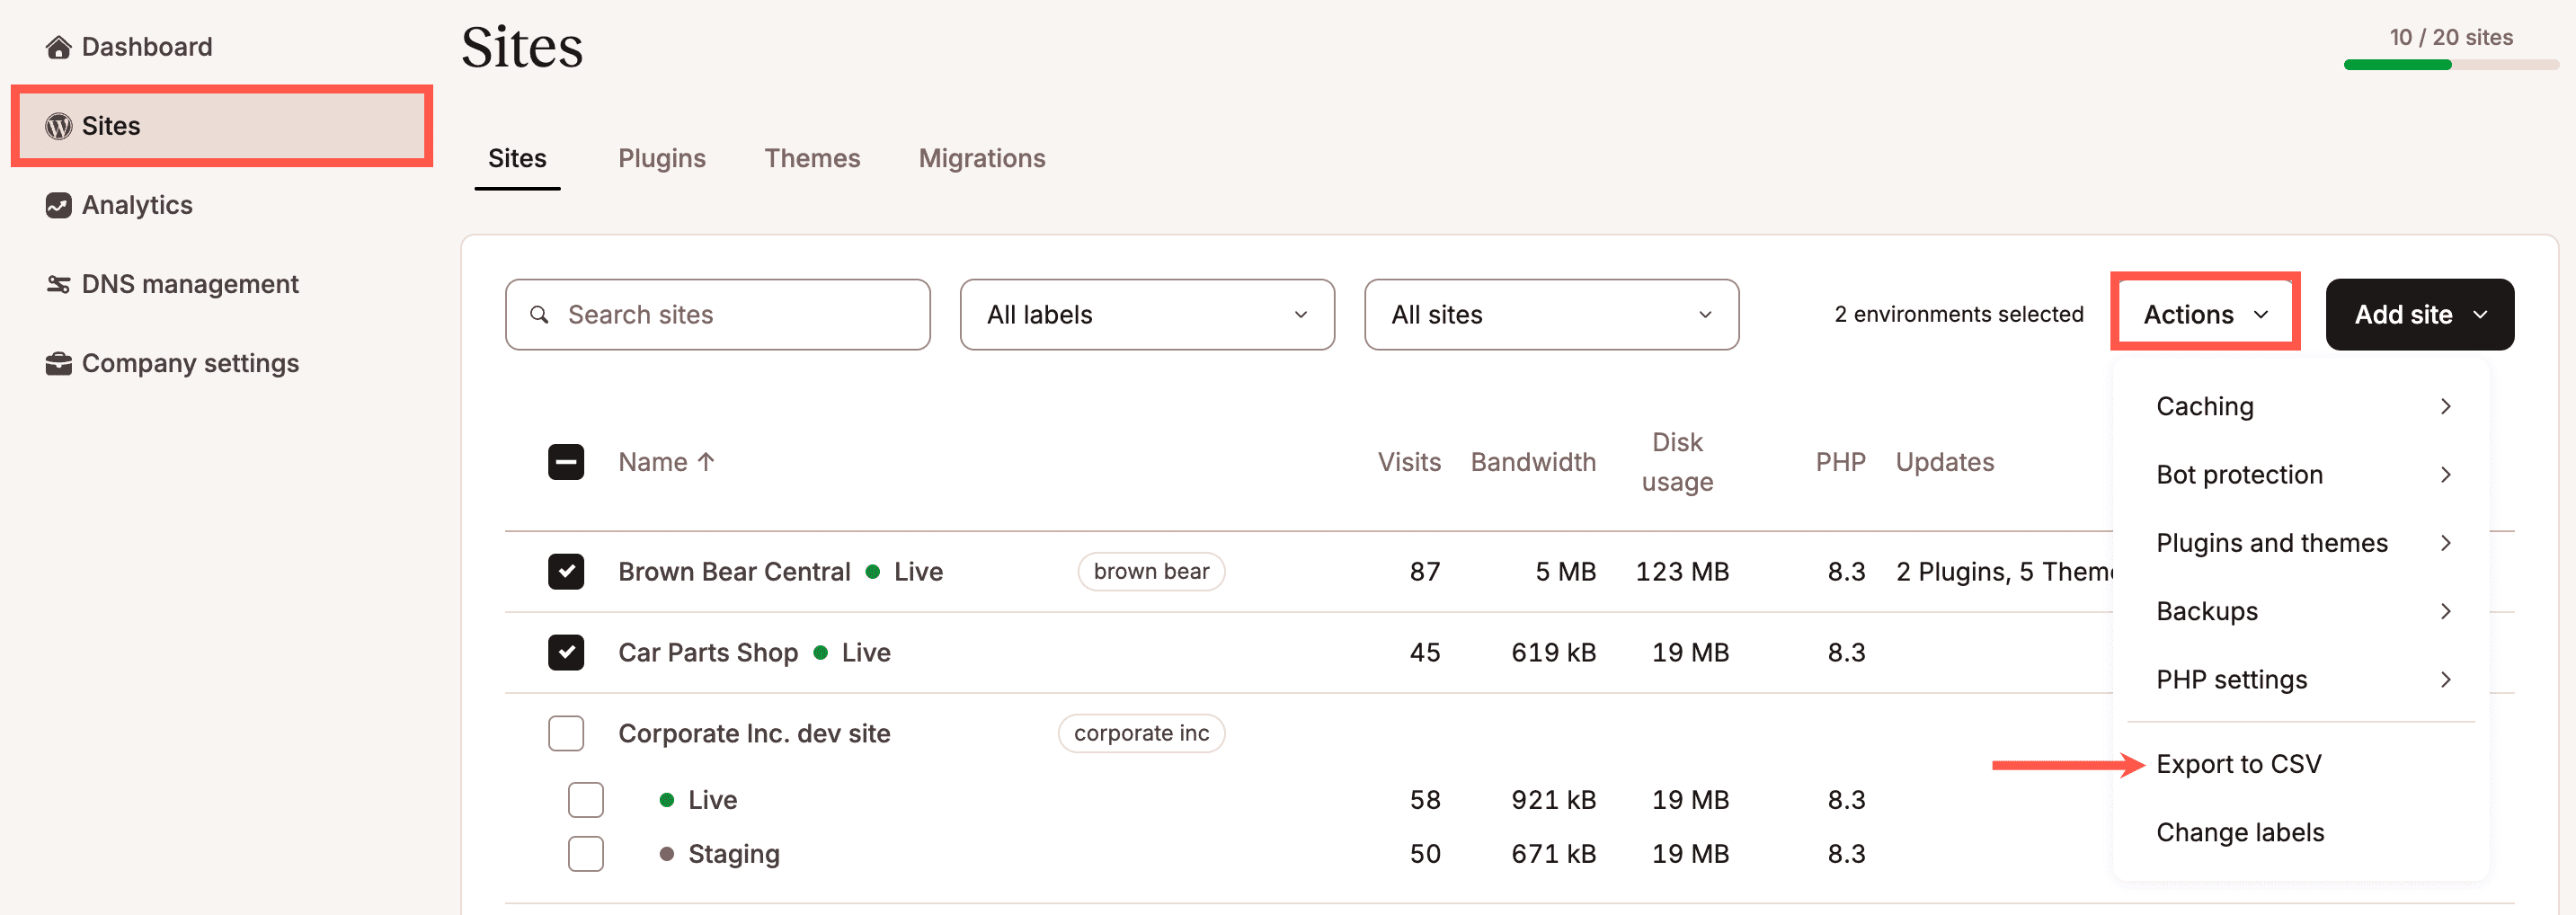Click the 921 kB bandwidth value
Screen dimensions: 2576x915
click(x=1553, y=800)
